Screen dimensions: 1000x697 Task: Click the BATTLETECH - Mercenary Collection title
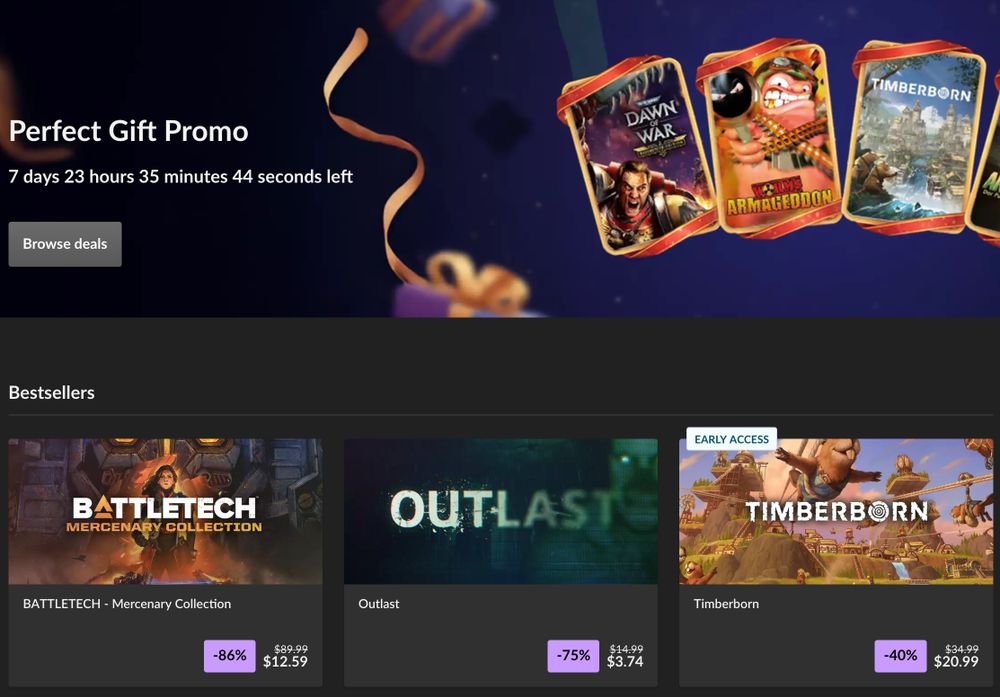pos(127,603)
